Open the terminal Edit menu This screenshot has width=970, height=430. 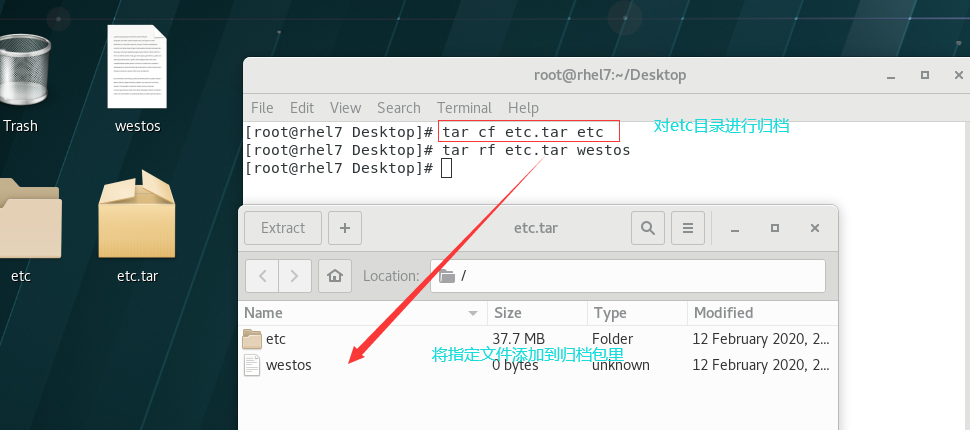point(302,108)
